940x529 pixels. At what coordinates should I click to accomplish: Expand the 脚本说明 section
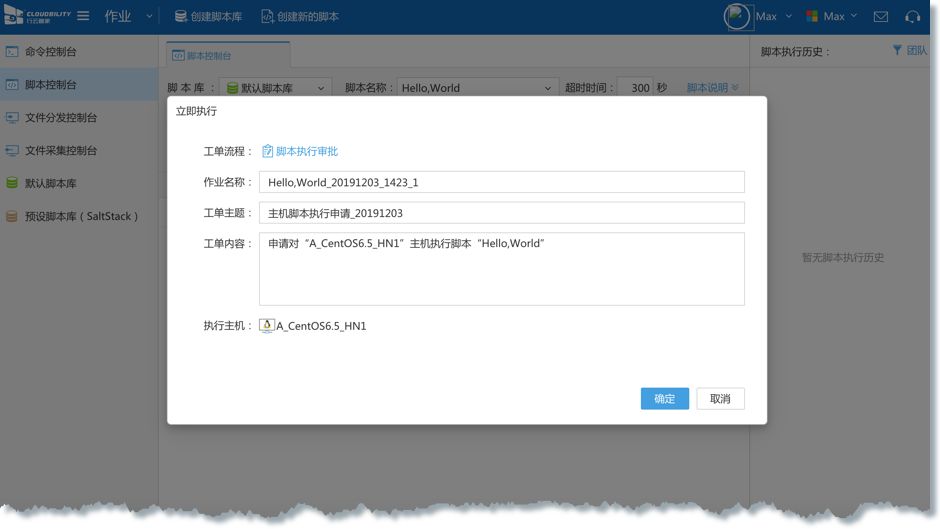pyautogui.click(x=712, y=88)
